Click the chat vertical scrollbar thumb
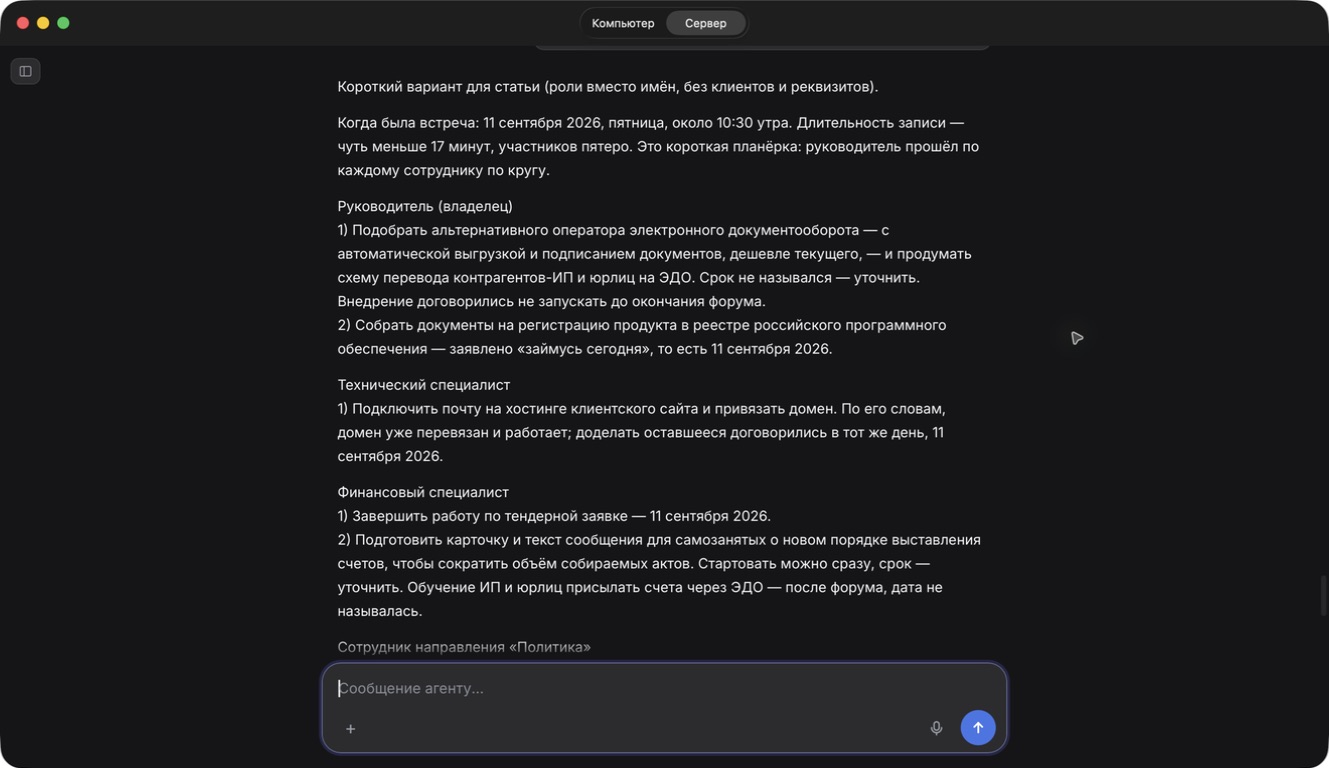 point(1324,596)
